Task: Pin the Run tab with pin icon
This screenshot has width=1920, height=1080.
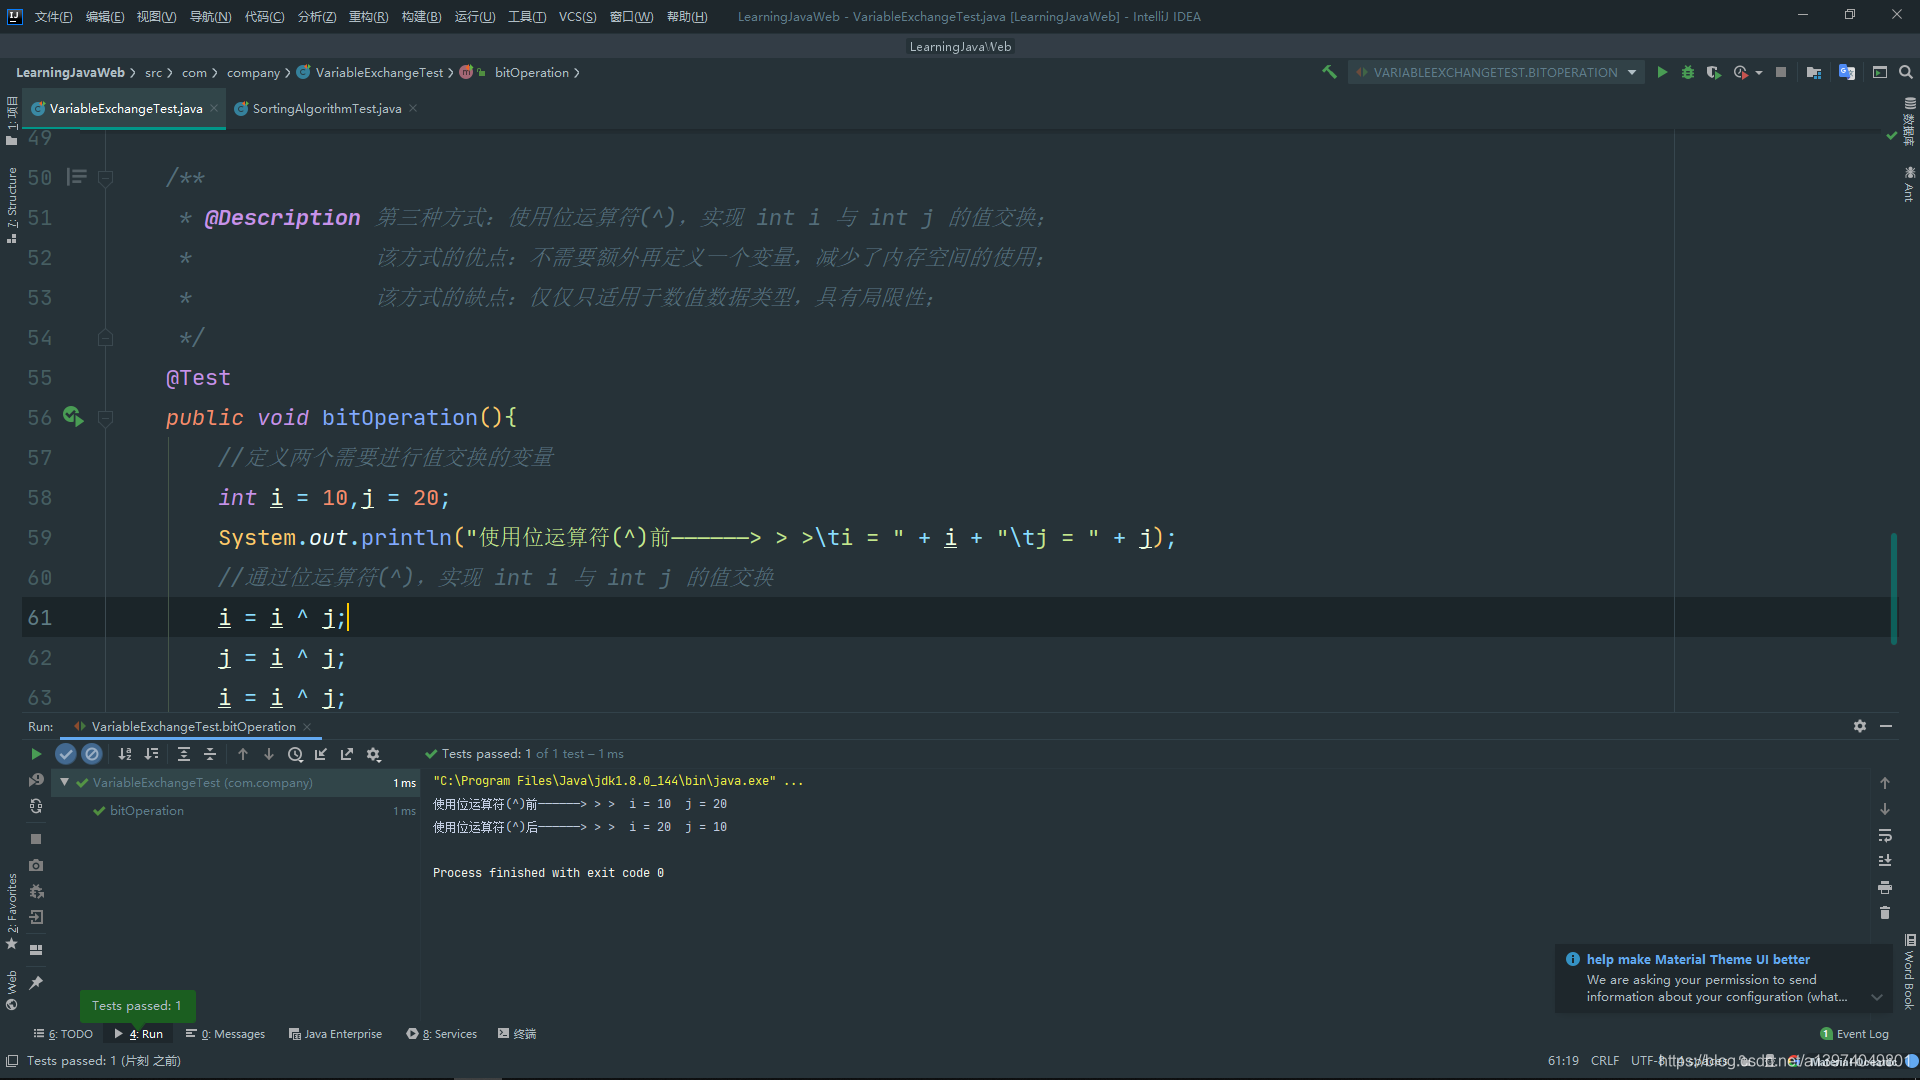Action: tap(36, 983)
